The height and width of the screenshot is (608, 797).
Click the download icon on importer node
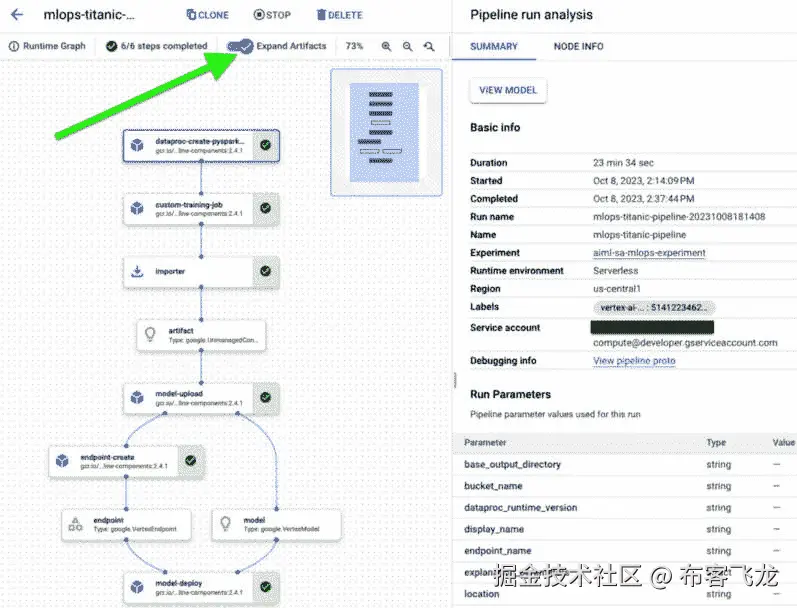pyautogui.click(x=137, y=271)
